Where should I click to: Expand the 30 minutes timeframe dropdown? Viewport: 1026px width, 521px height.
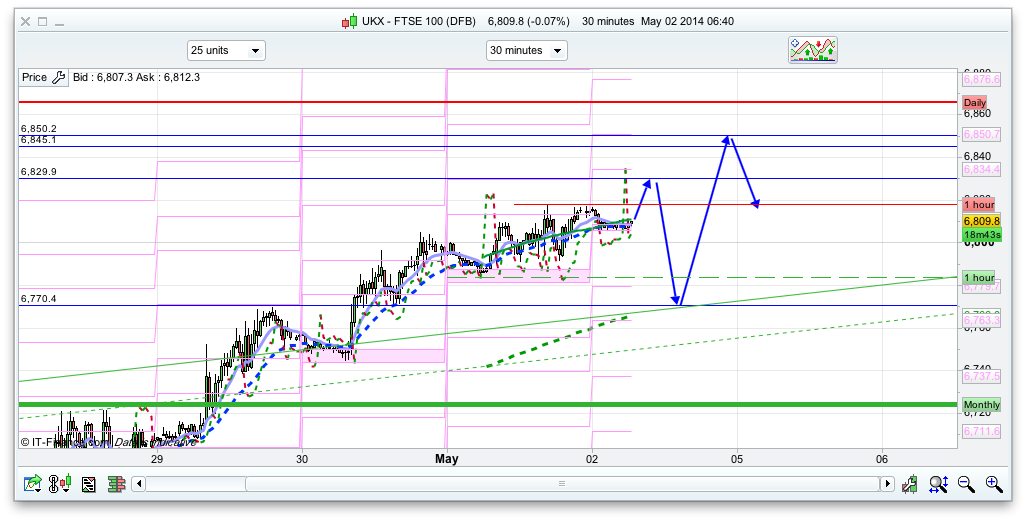526,50
